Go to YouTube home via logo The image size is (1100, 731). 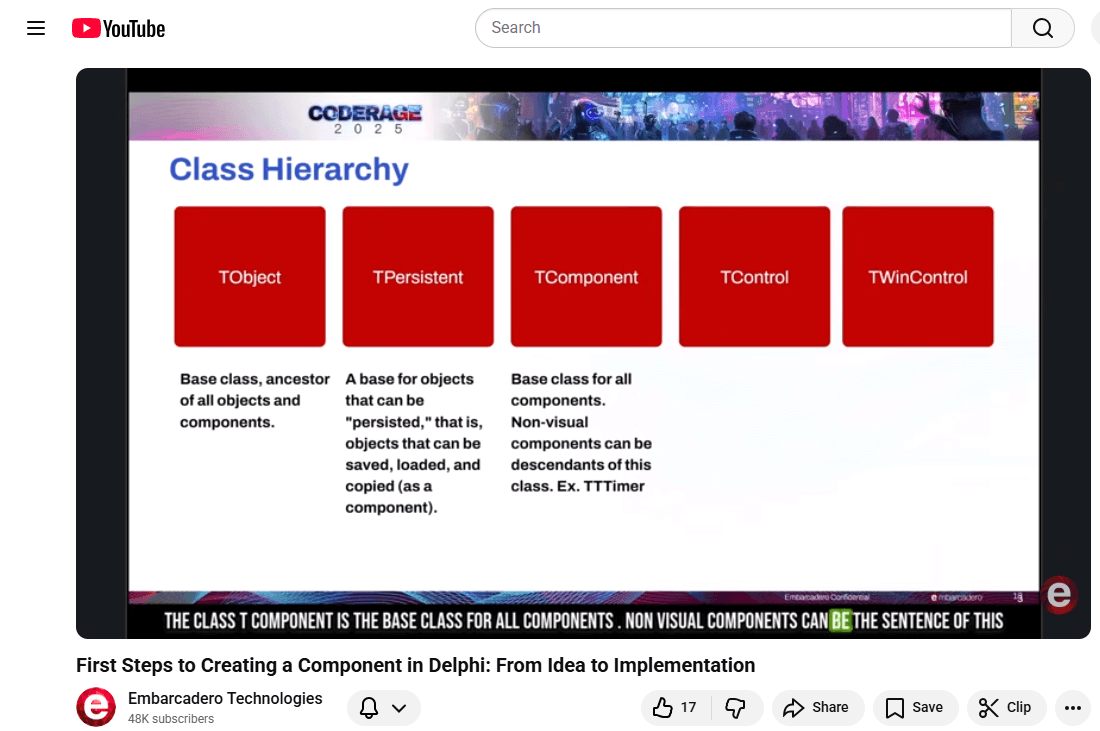119,28
